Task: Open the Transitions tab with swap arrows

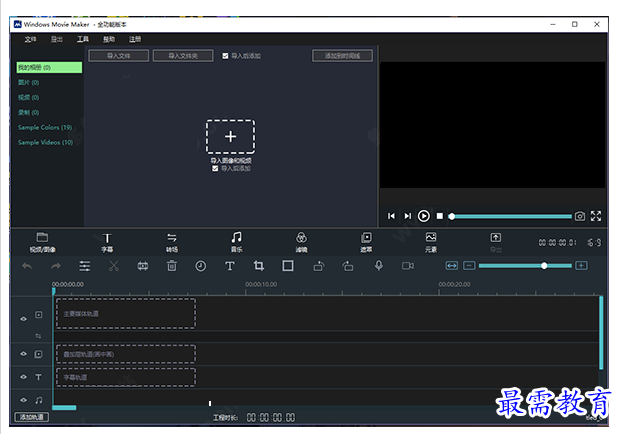Action: (x=172, y=242)
